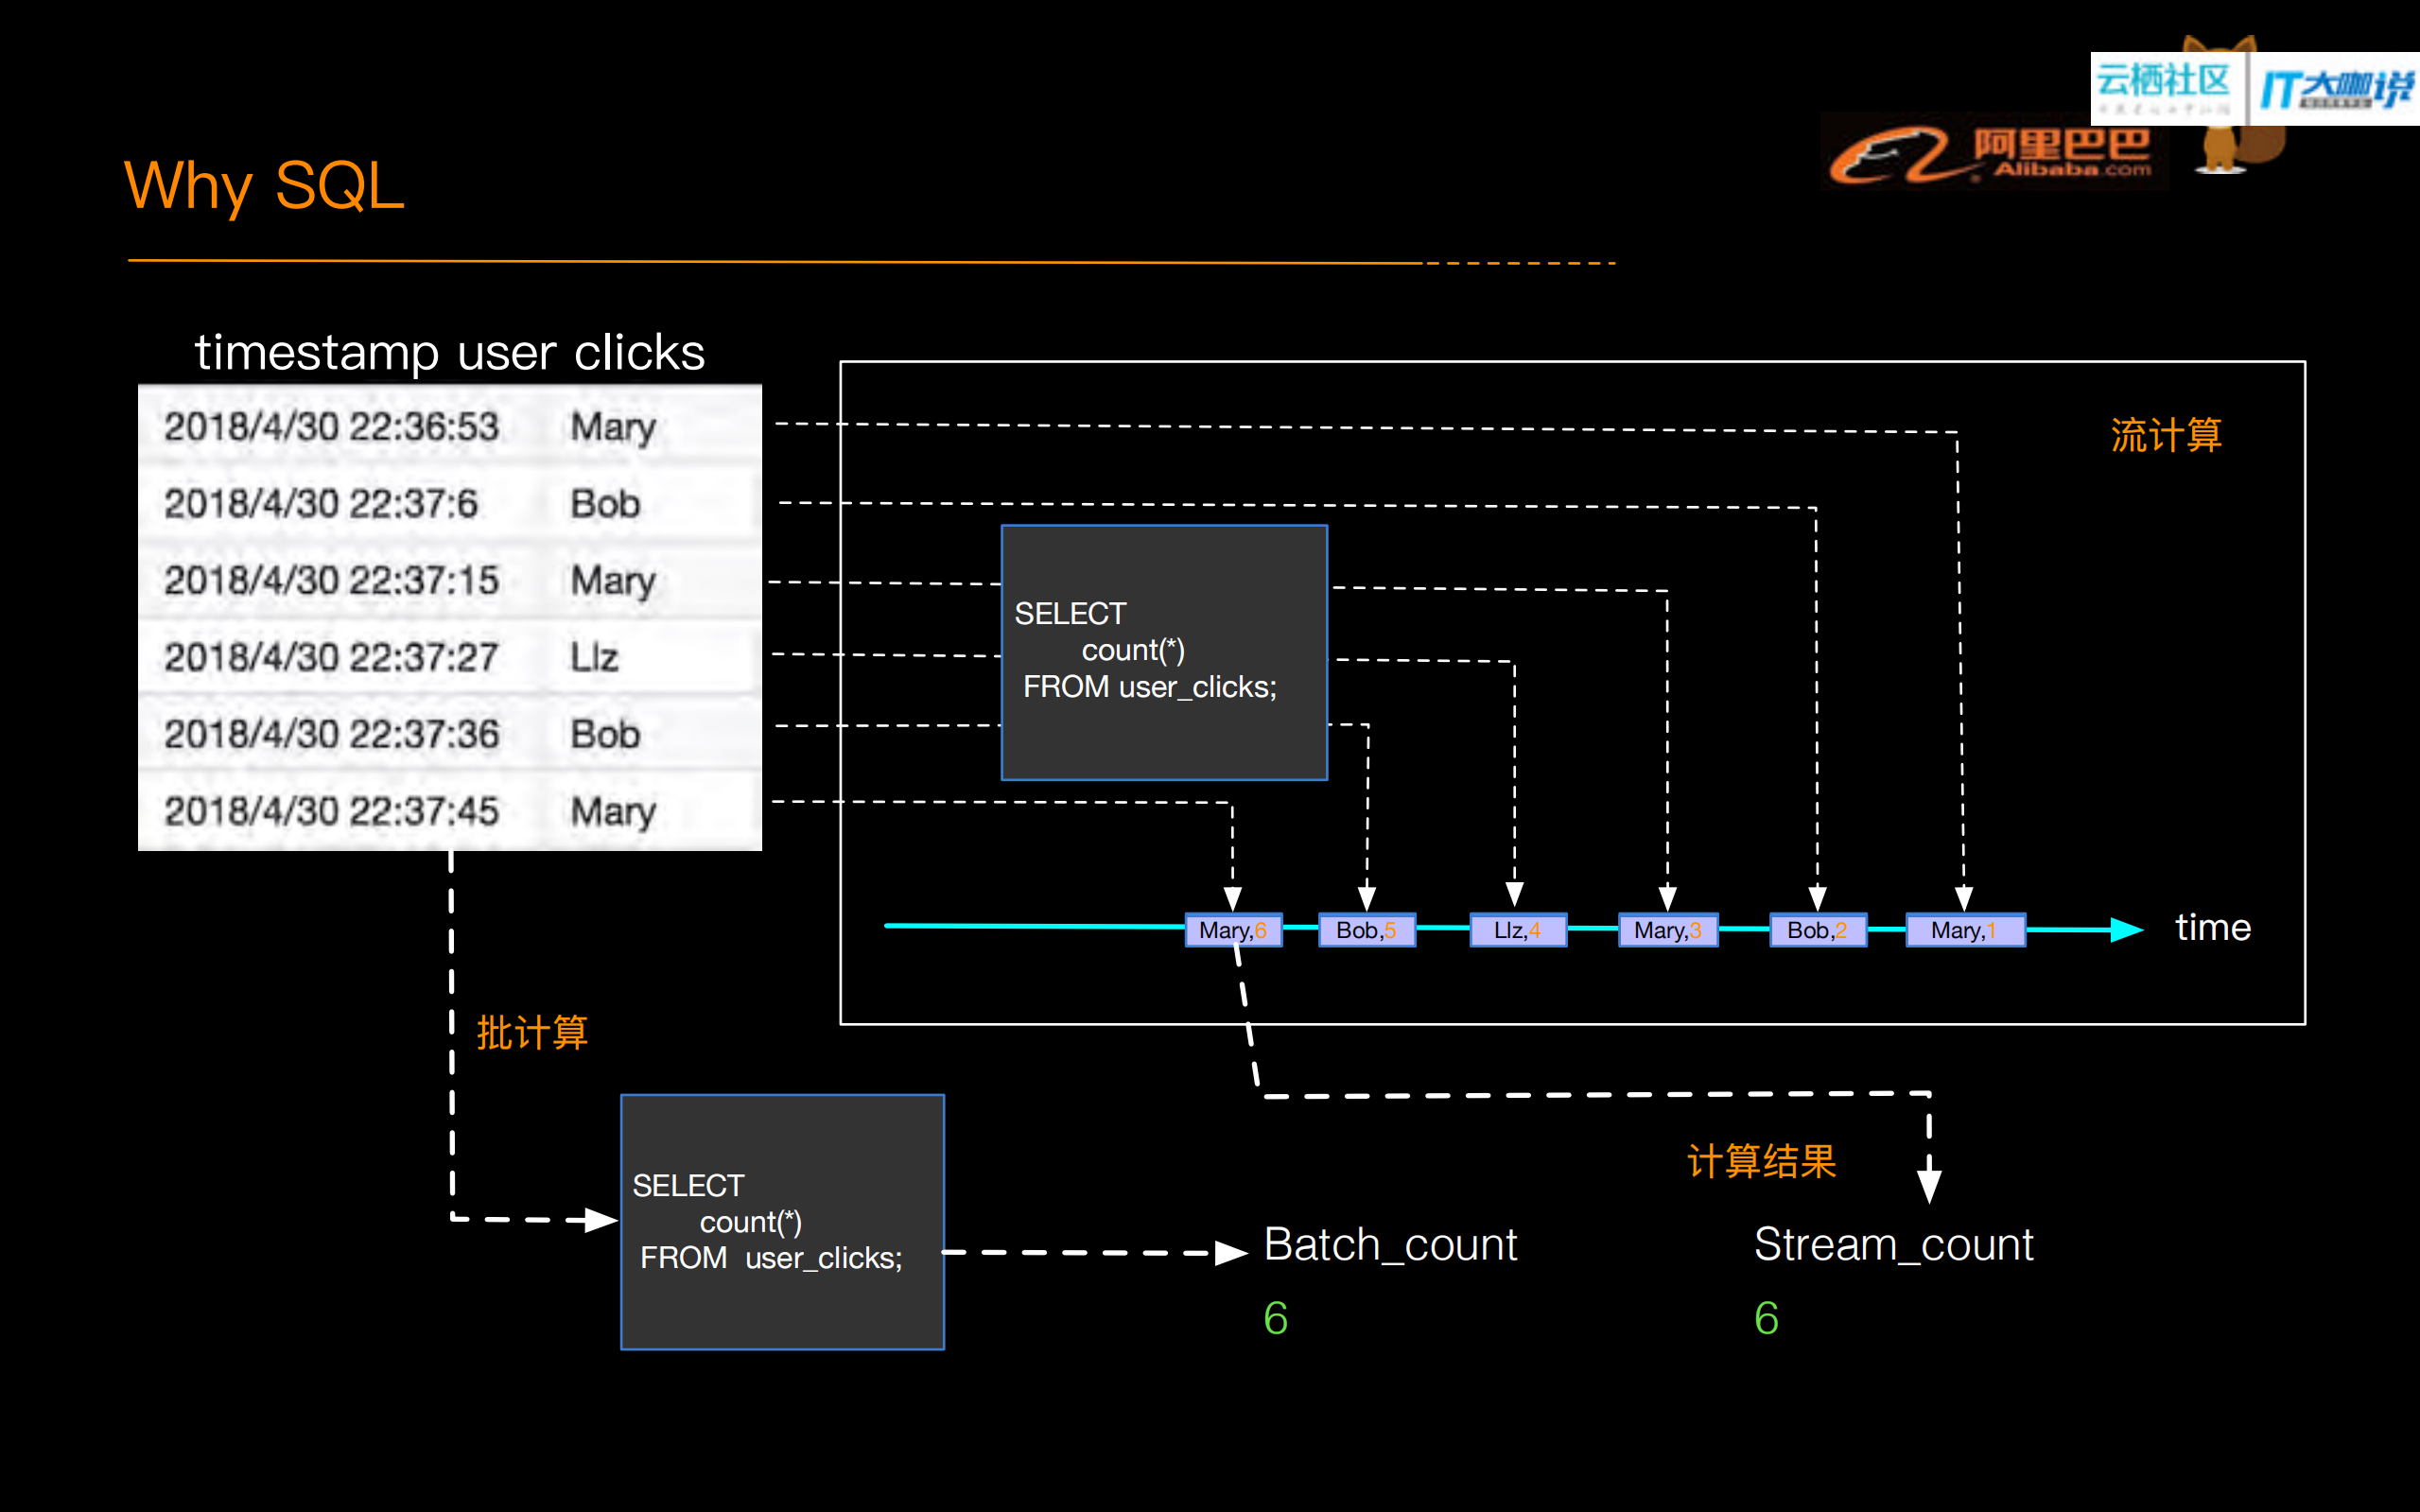Select the 2018/4/30 22:37:27 Llz table row
This screenshot has width=2420, height=1512.
[449, 657]
